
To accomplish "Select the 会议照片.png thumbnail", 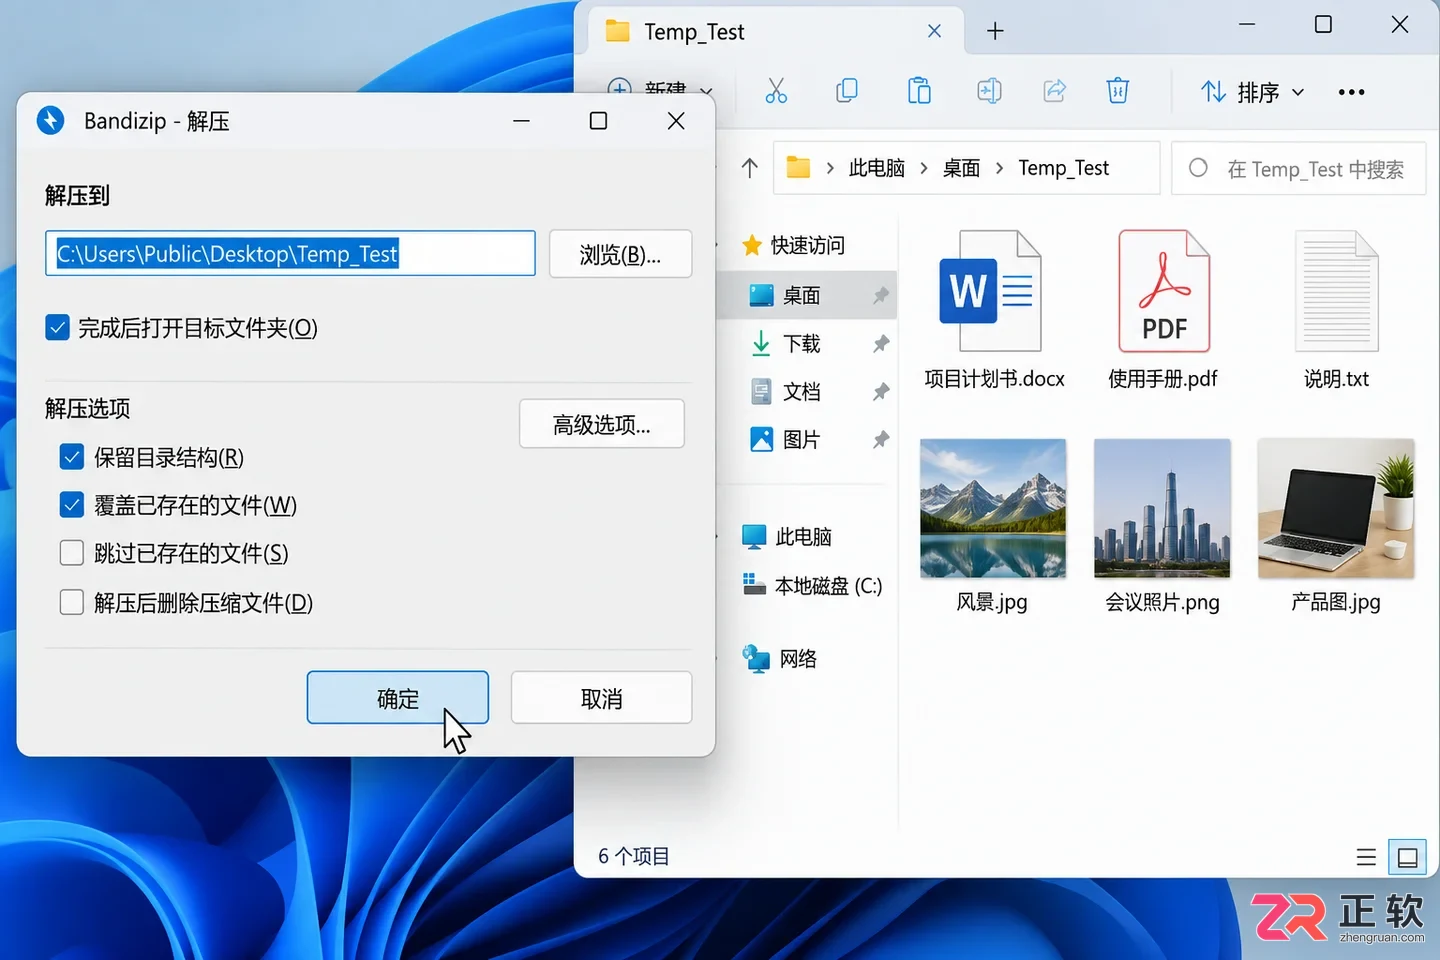I will [x=1162, y=509].
